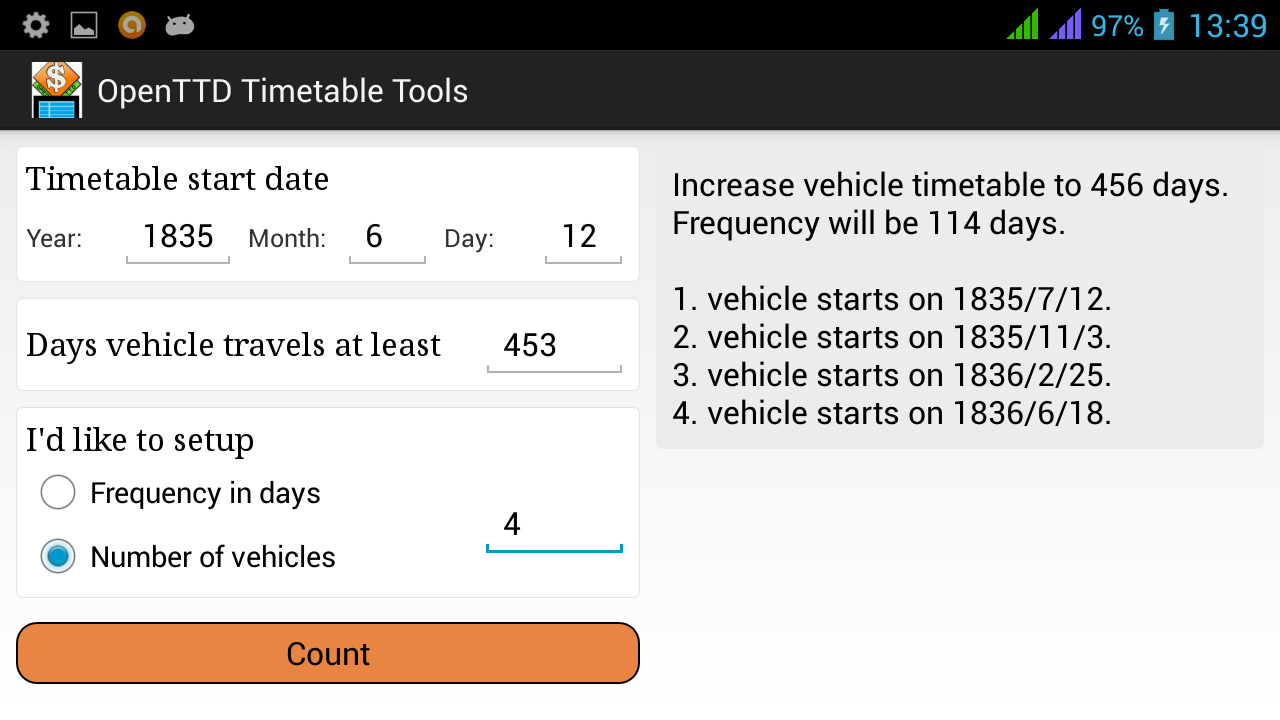
Task: Tap the green signal strength icon
Action: pos(1023,25)
